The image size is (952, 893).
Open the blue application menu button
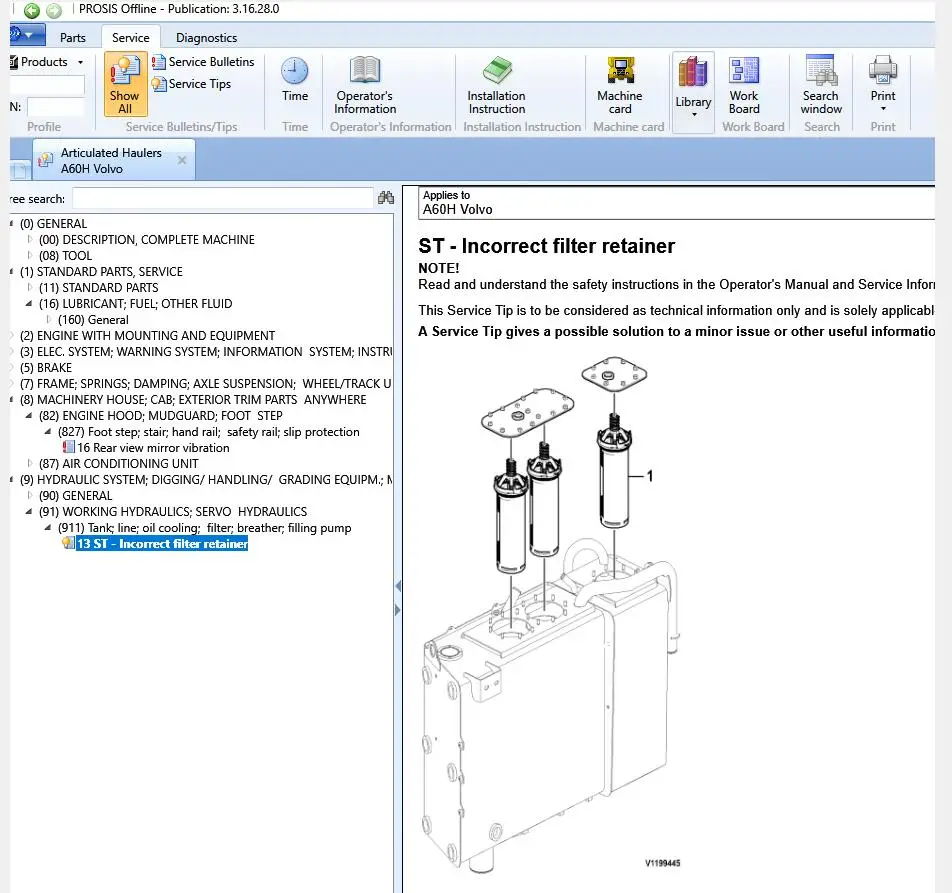pos(27,35)
